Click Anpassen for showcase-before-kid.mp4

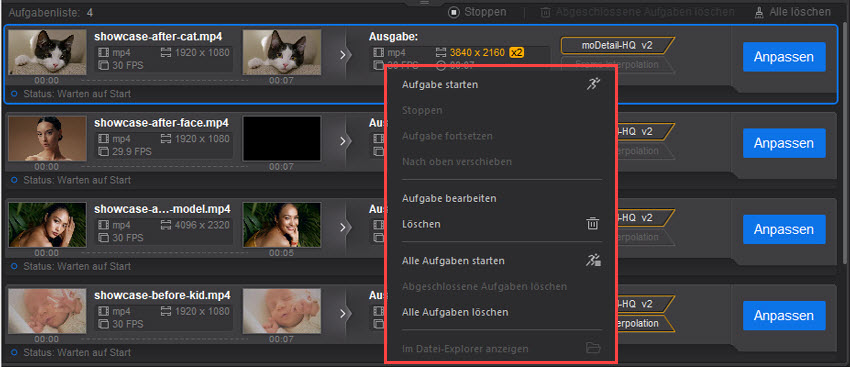coord(784,316)
